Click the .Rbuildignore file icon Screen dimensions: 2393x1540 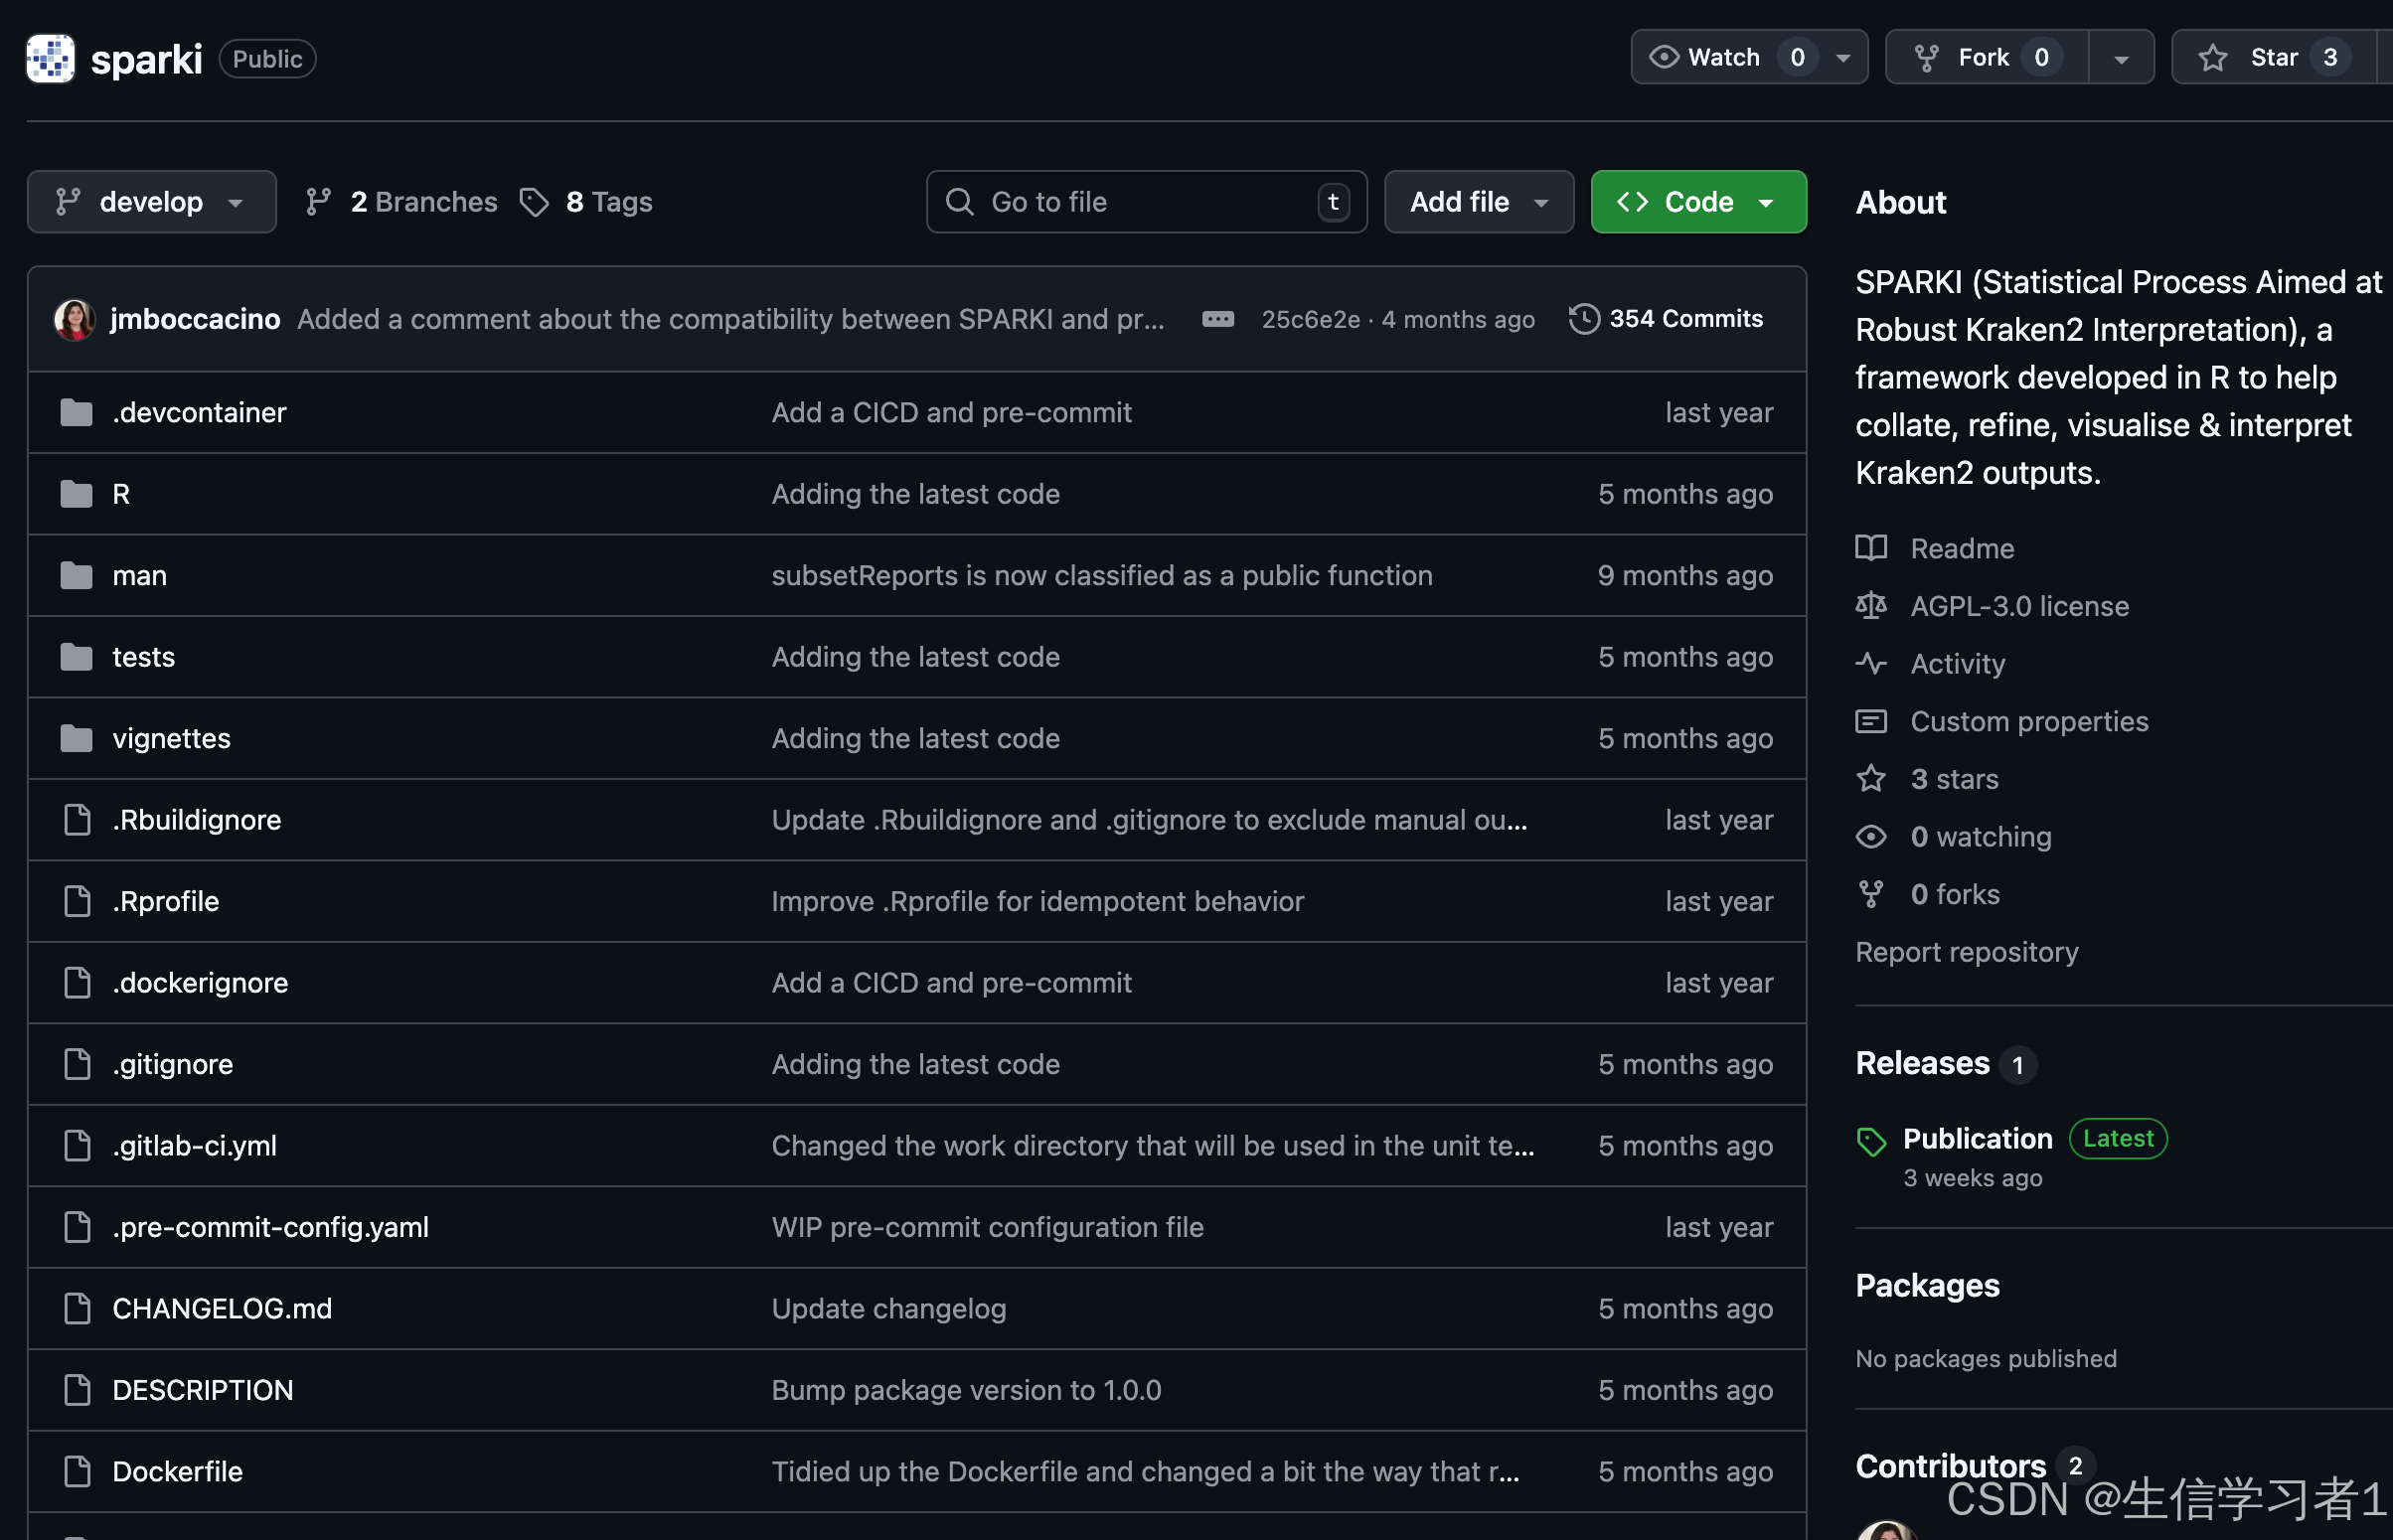(77, 820)
